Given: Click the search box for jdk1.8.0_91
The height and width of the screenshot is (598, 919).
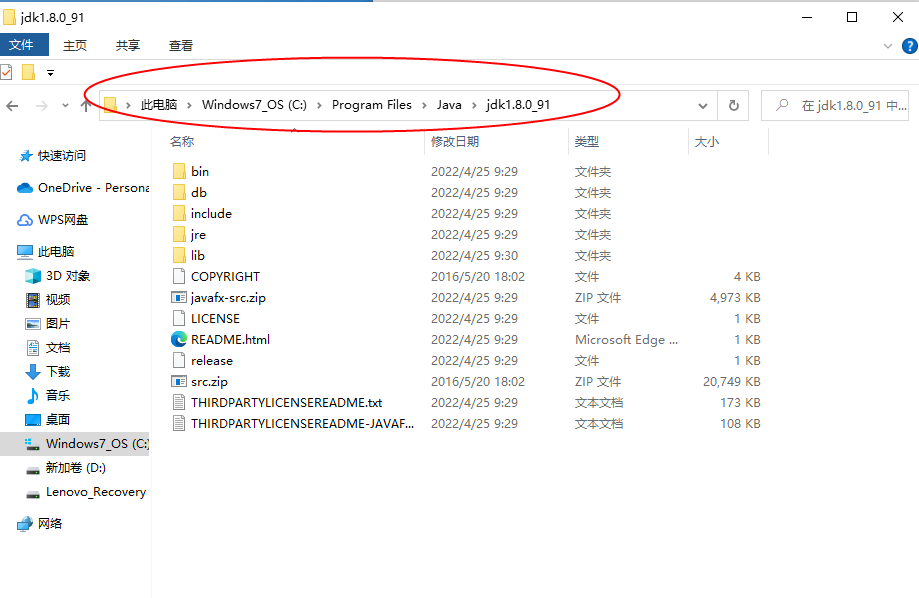Looking at the screenshot, I should (x=835, y=106).
